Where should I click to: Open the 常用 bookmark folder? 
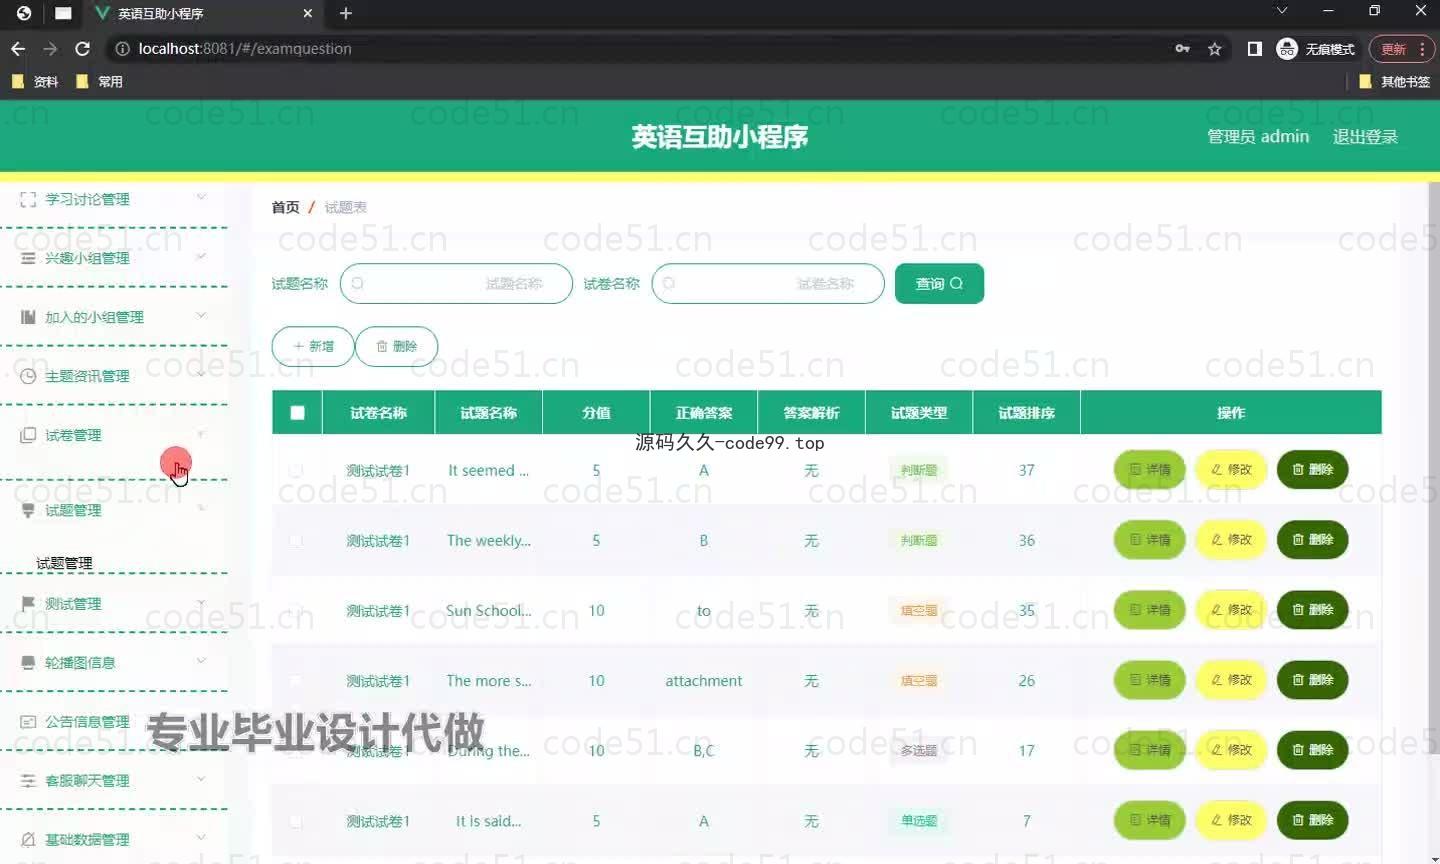click(x=99, y=81)
